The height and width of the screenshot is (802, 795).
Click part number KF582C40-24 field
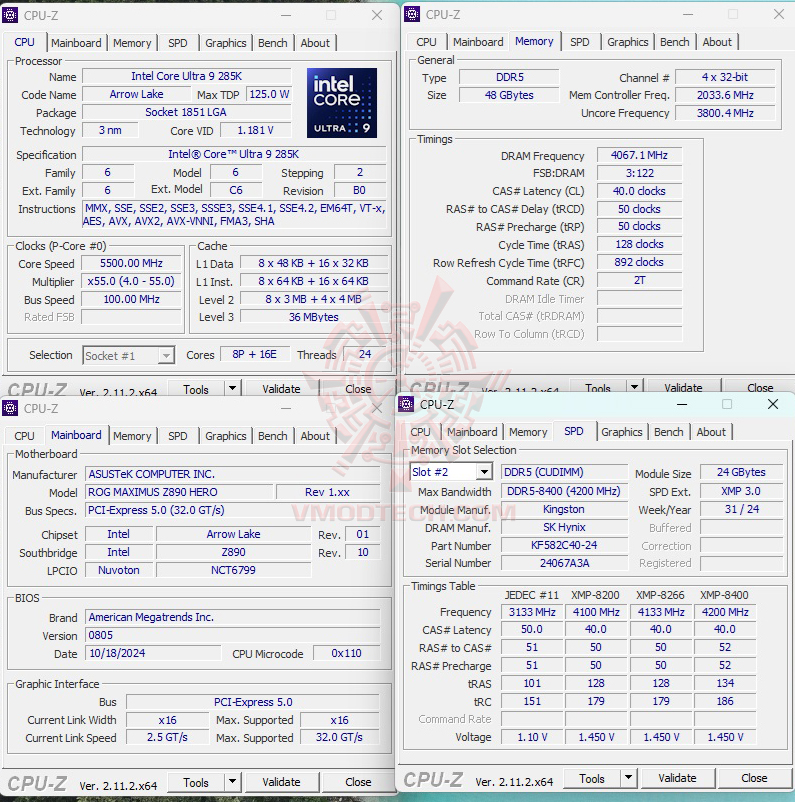(x=564, y=545)
